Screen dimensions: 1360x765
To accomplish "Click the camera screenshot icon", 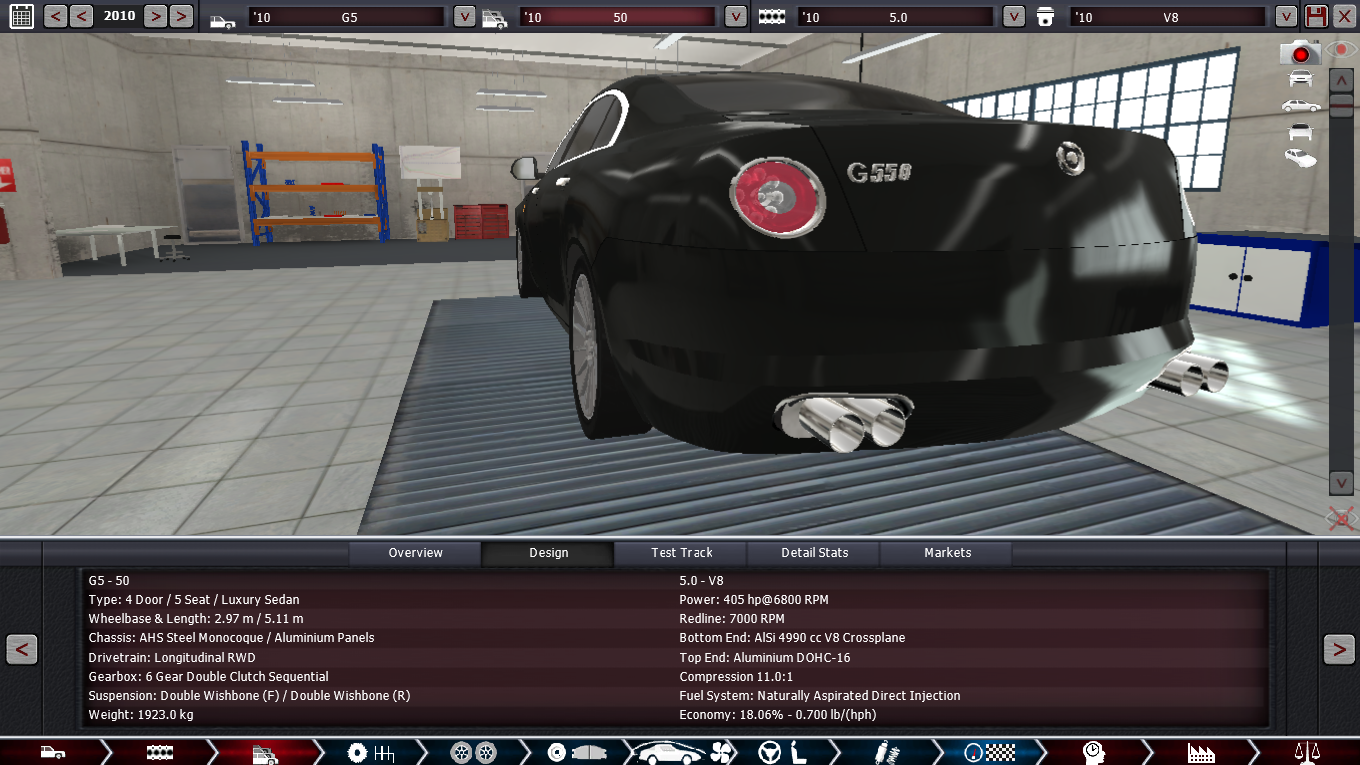I will coord(1300,53).
